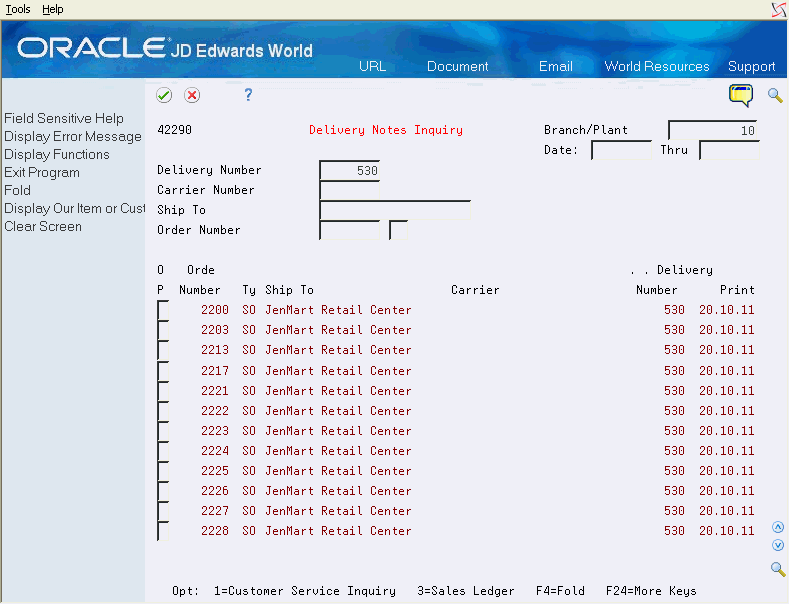Viewport: 789px width, 604px height.
Task: Focus the Delivery Number field
Action: [350, 170]
